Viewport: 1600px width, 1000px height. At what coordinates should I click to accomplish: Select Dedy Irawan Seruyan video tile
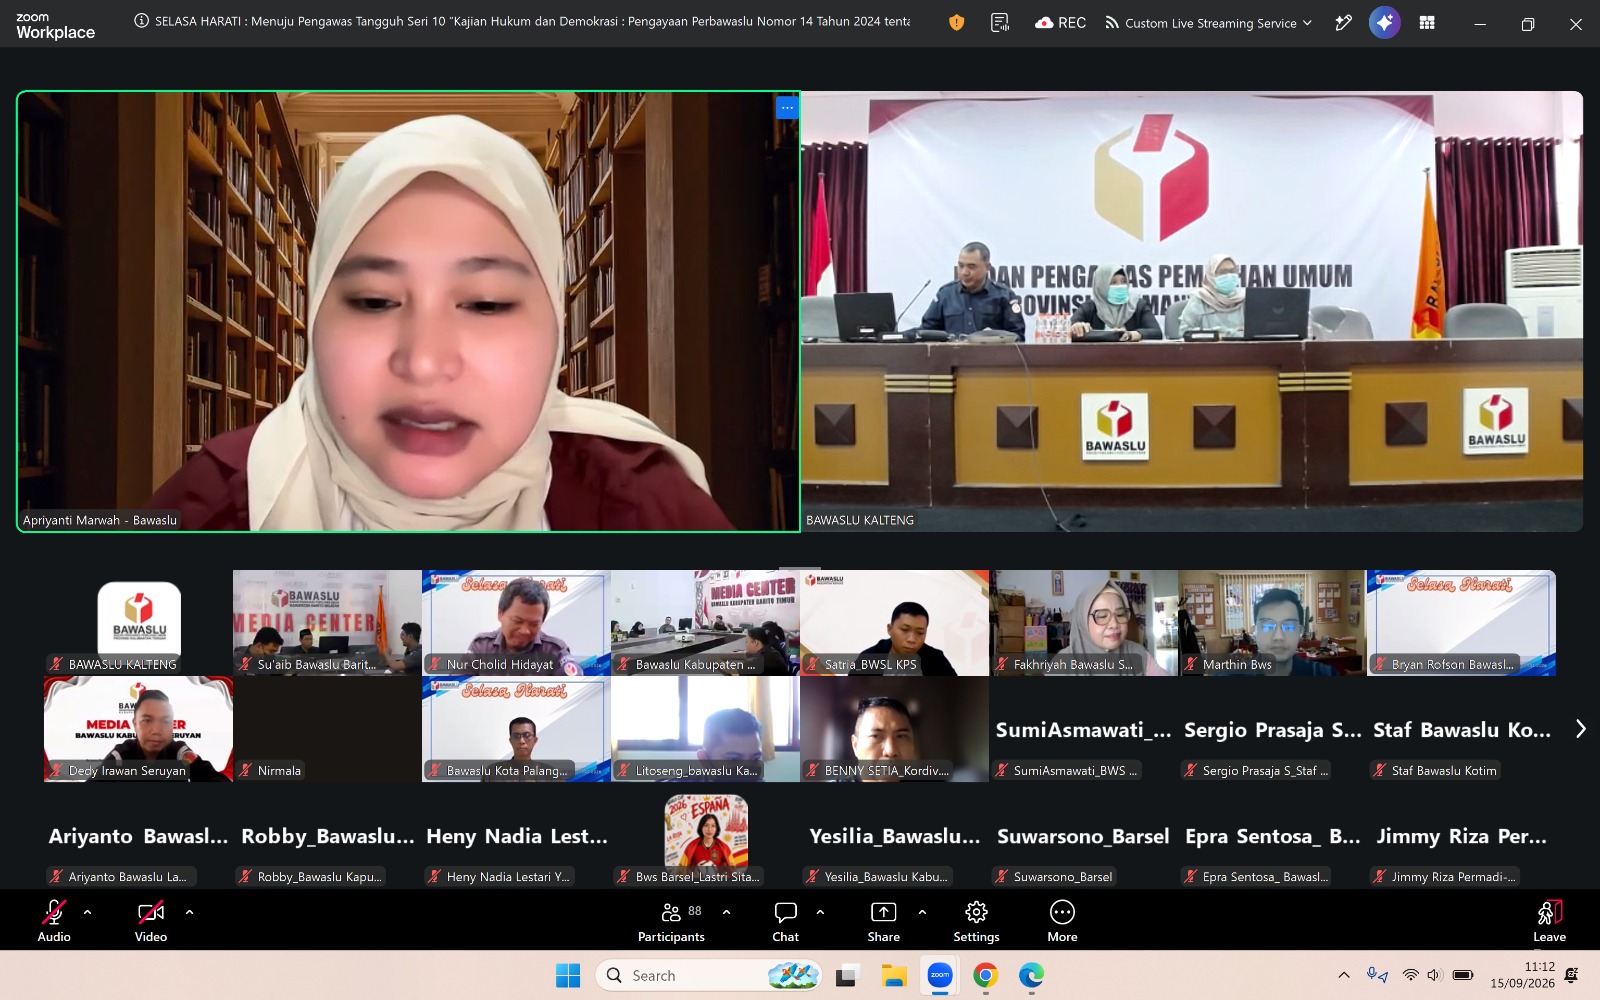point(139,729)
